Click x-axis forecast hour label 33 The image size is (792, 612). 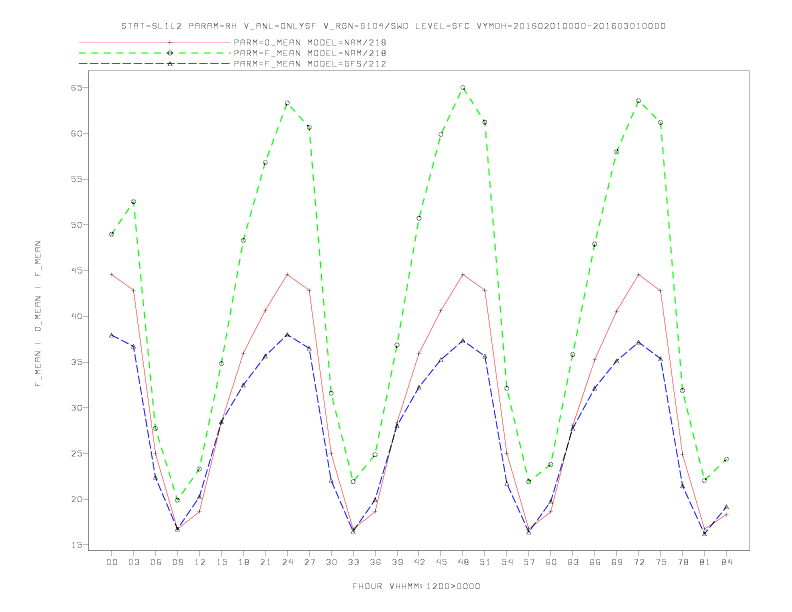click(353, 562)
